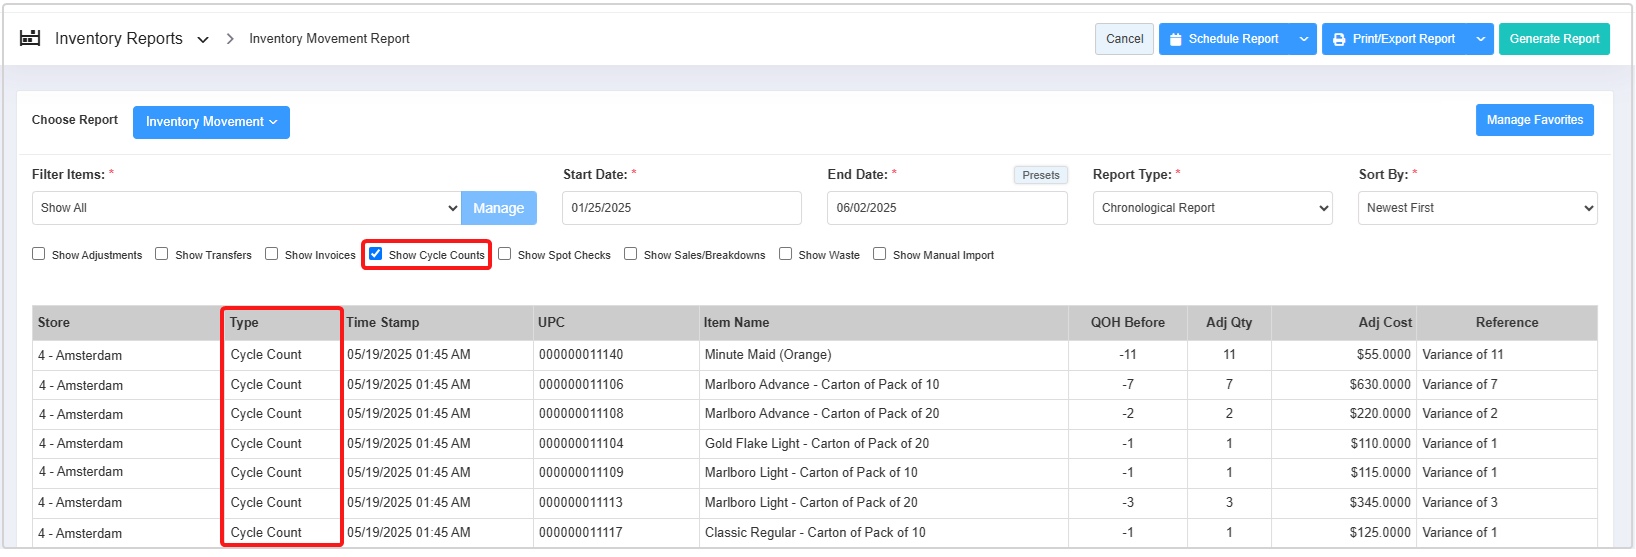The height and width of the screenshot is (557, 1636).
Task: Enable the Show Adjustments checkbox
Action: click(x=39, y=254)
